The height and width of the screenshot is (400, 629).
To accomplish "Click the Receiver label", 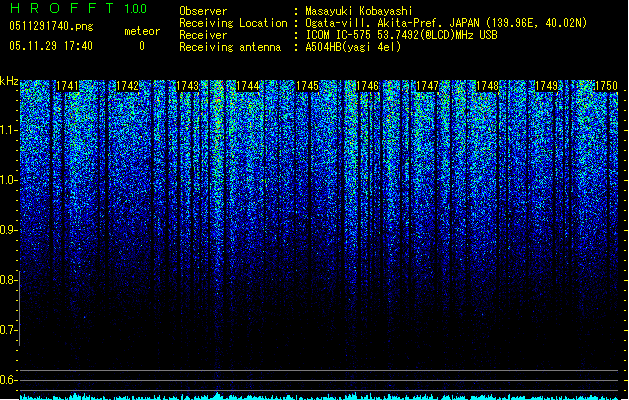I will (203, 35).
